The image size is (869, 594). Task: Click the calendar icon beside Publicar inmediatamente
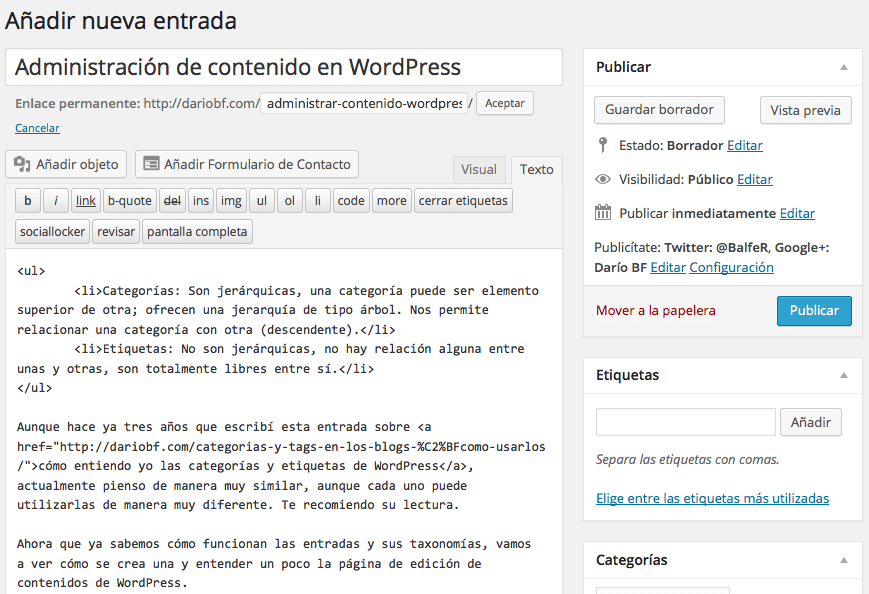pos(603,213)
